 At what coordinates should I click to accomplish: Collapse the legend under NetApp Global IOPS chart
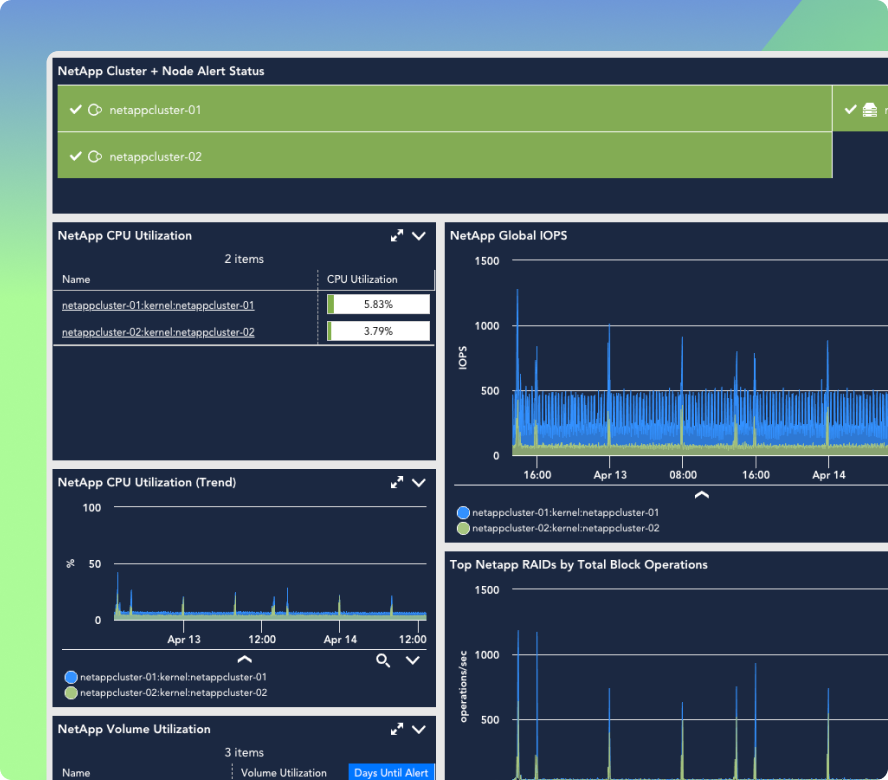pyautogui.click(x=702, y=495)
